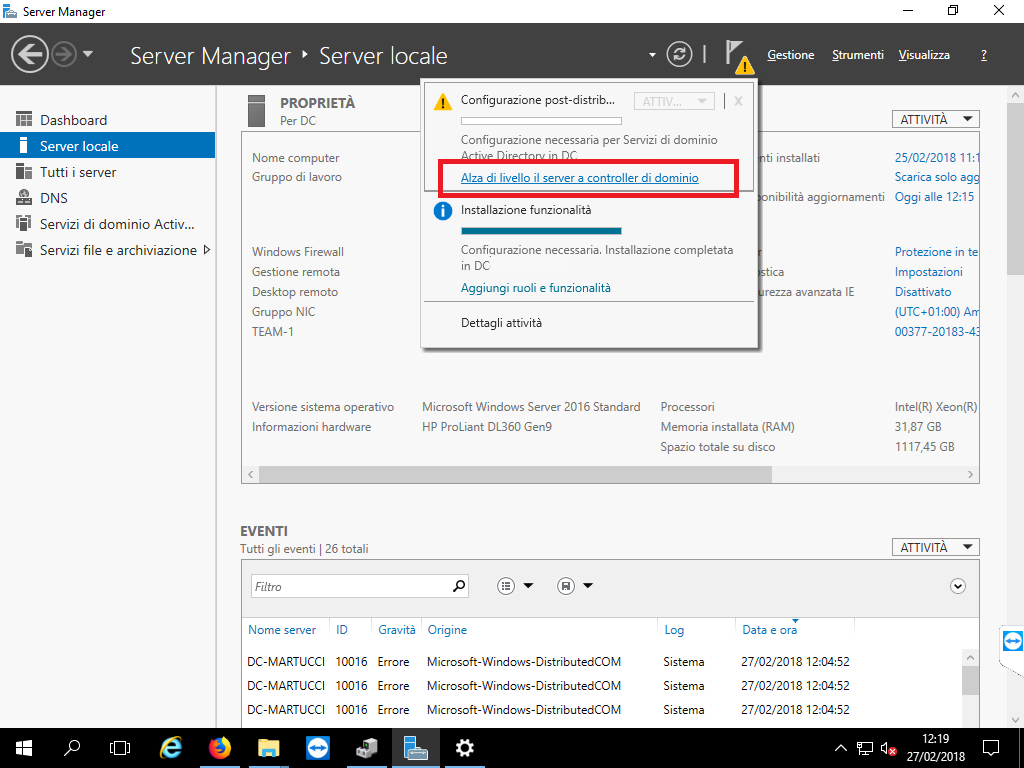1024x768 pixels.
Task: Click the blue info icon for Installazione funzionalità
Action: [x=443, y=211]
